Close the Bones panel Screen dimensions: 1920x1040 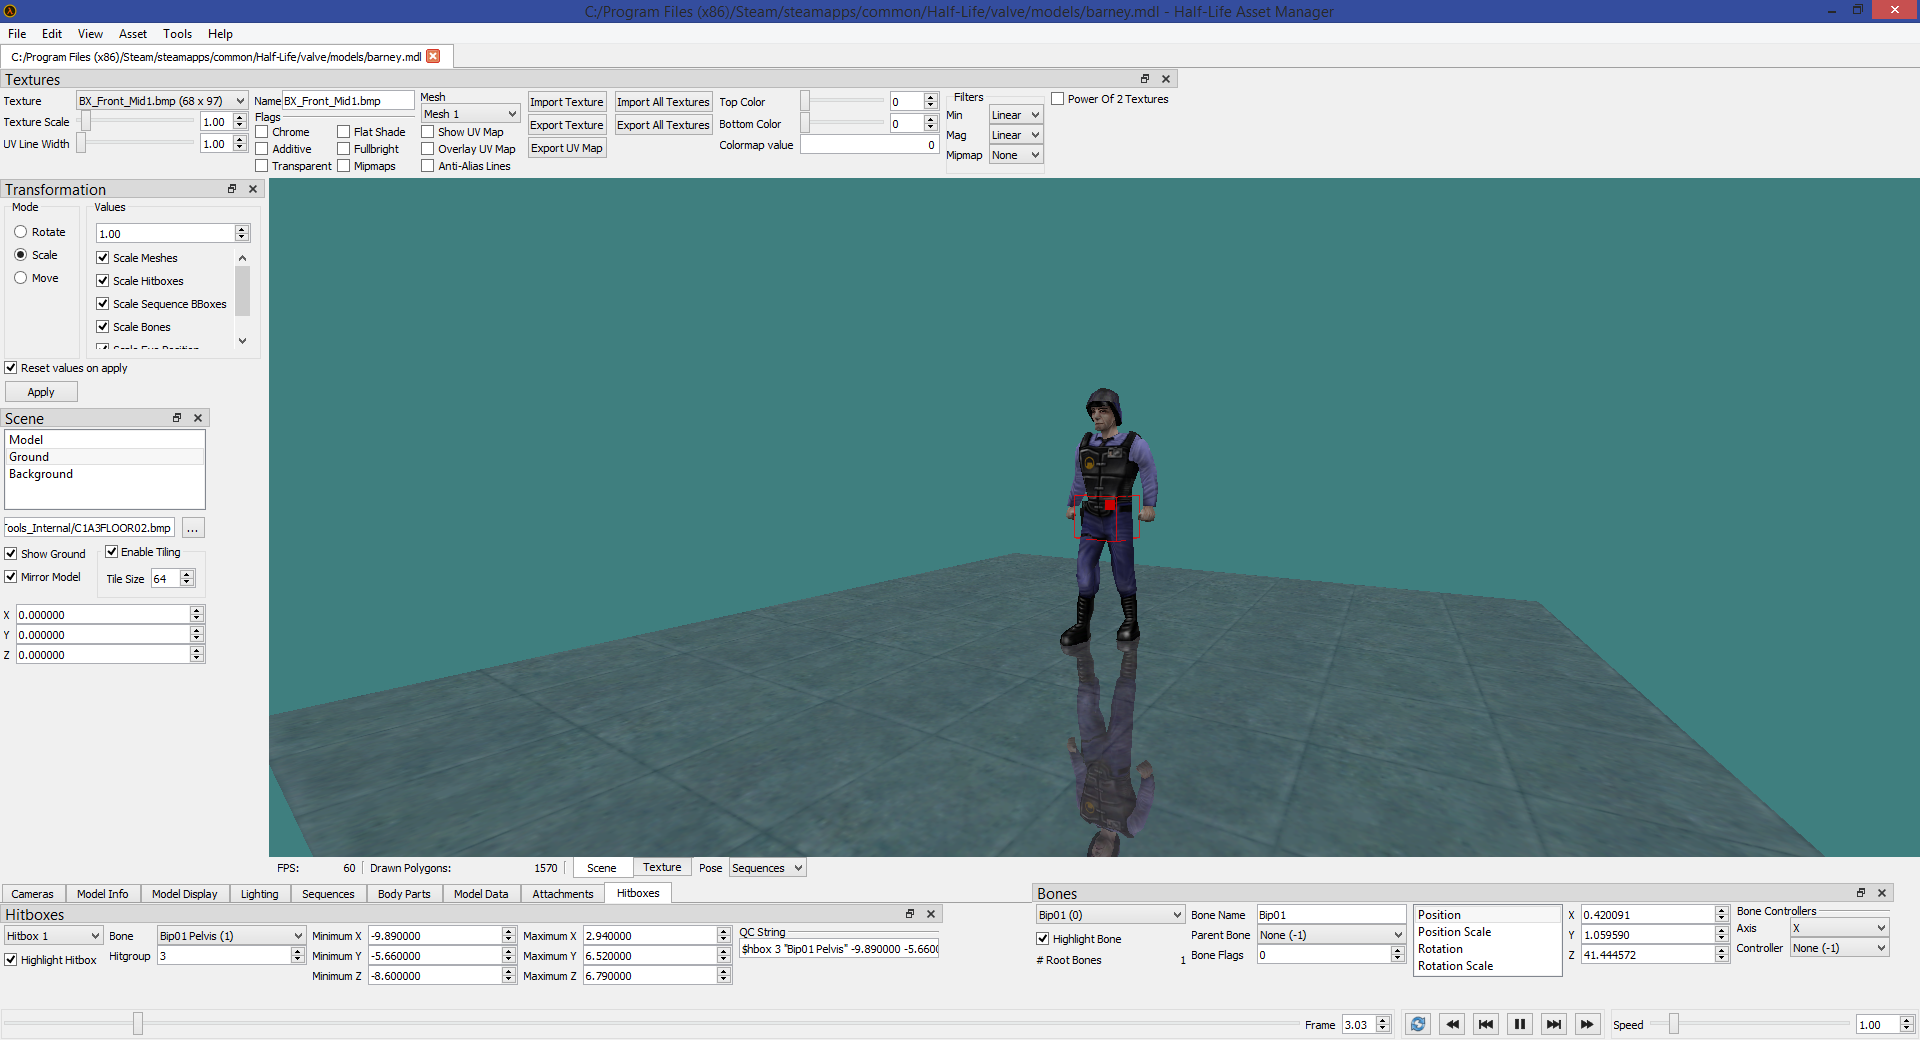[x=1882, y=892]
